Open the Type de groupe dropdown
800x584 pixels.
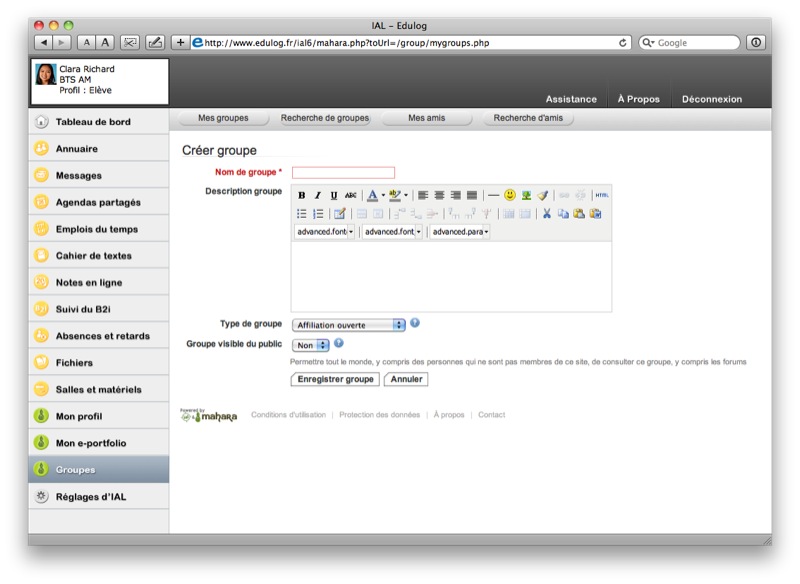349,325
